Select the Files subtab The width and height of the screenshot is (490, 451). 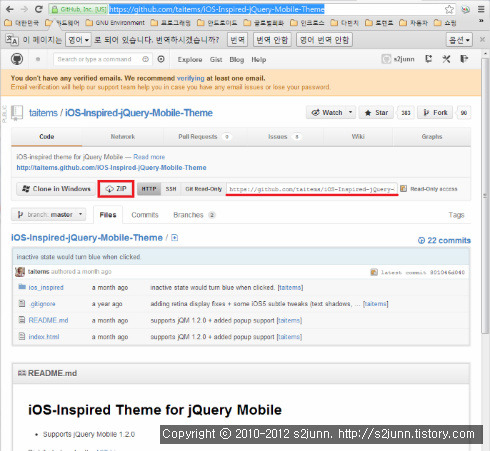[108, 215]
